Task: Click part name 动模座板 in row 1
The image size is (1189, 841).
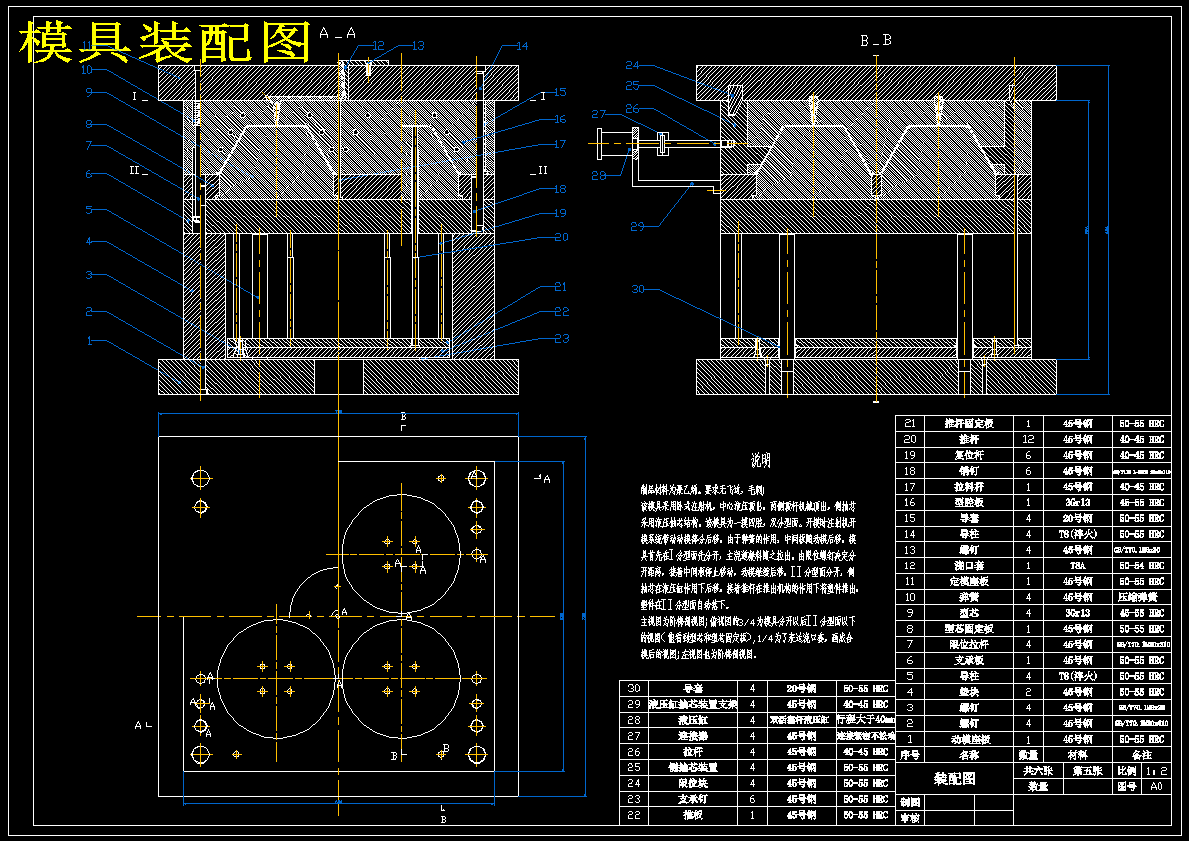Action: point(968,739)
